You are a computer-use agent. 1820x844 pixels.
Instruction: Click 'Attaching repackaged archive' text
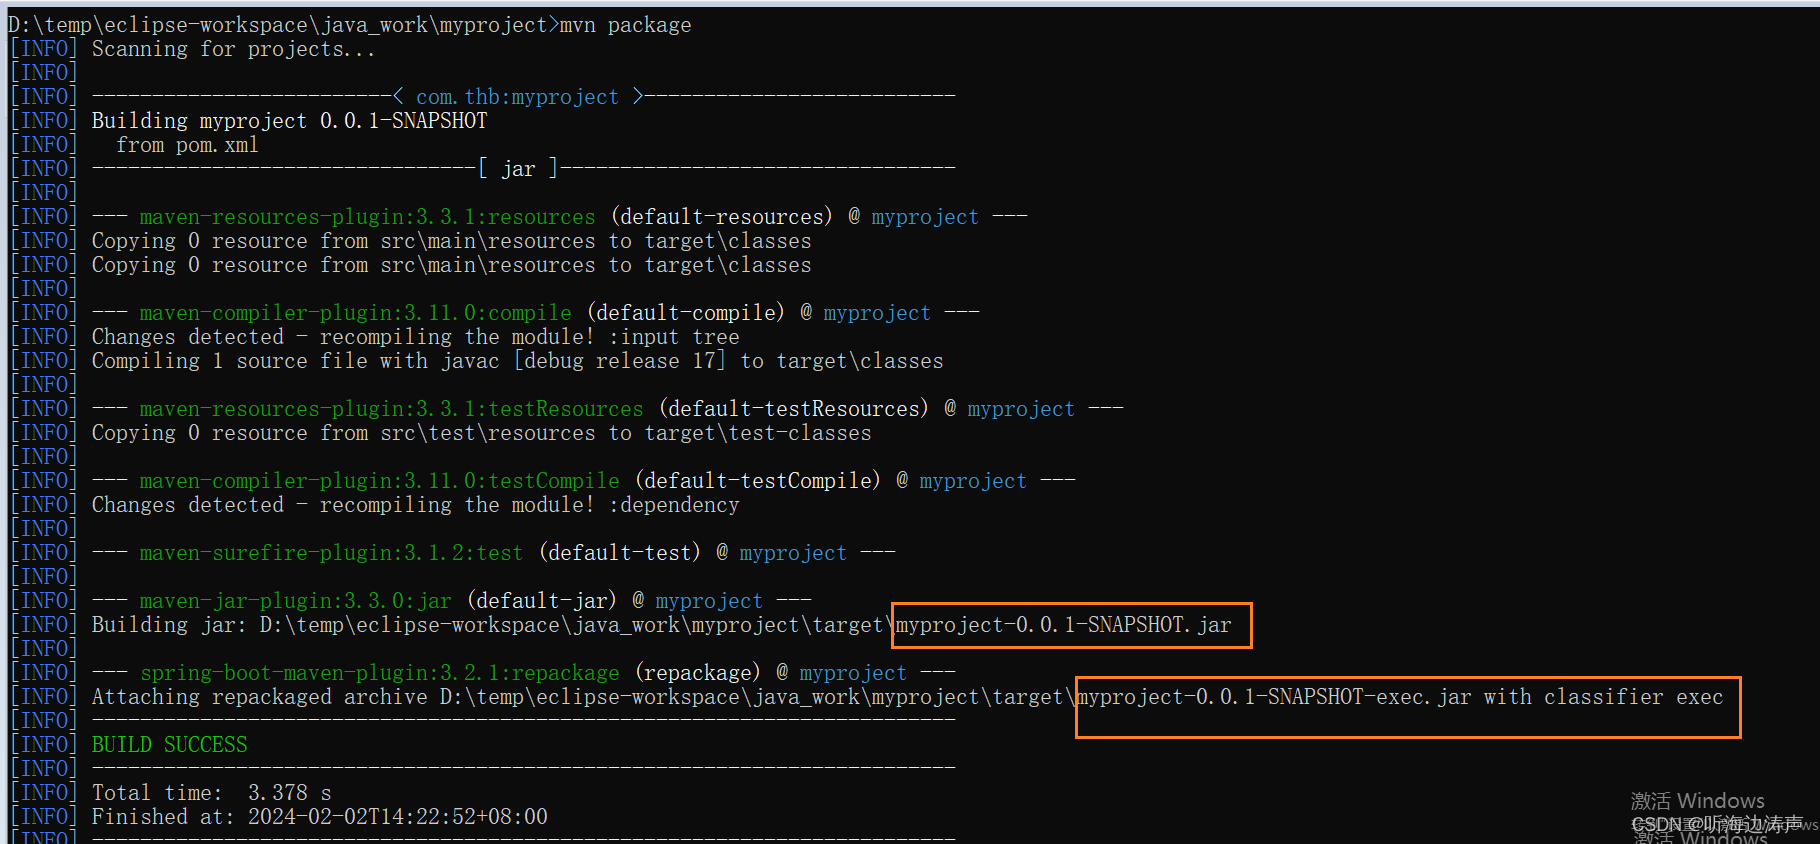click(x=259, y=697)
